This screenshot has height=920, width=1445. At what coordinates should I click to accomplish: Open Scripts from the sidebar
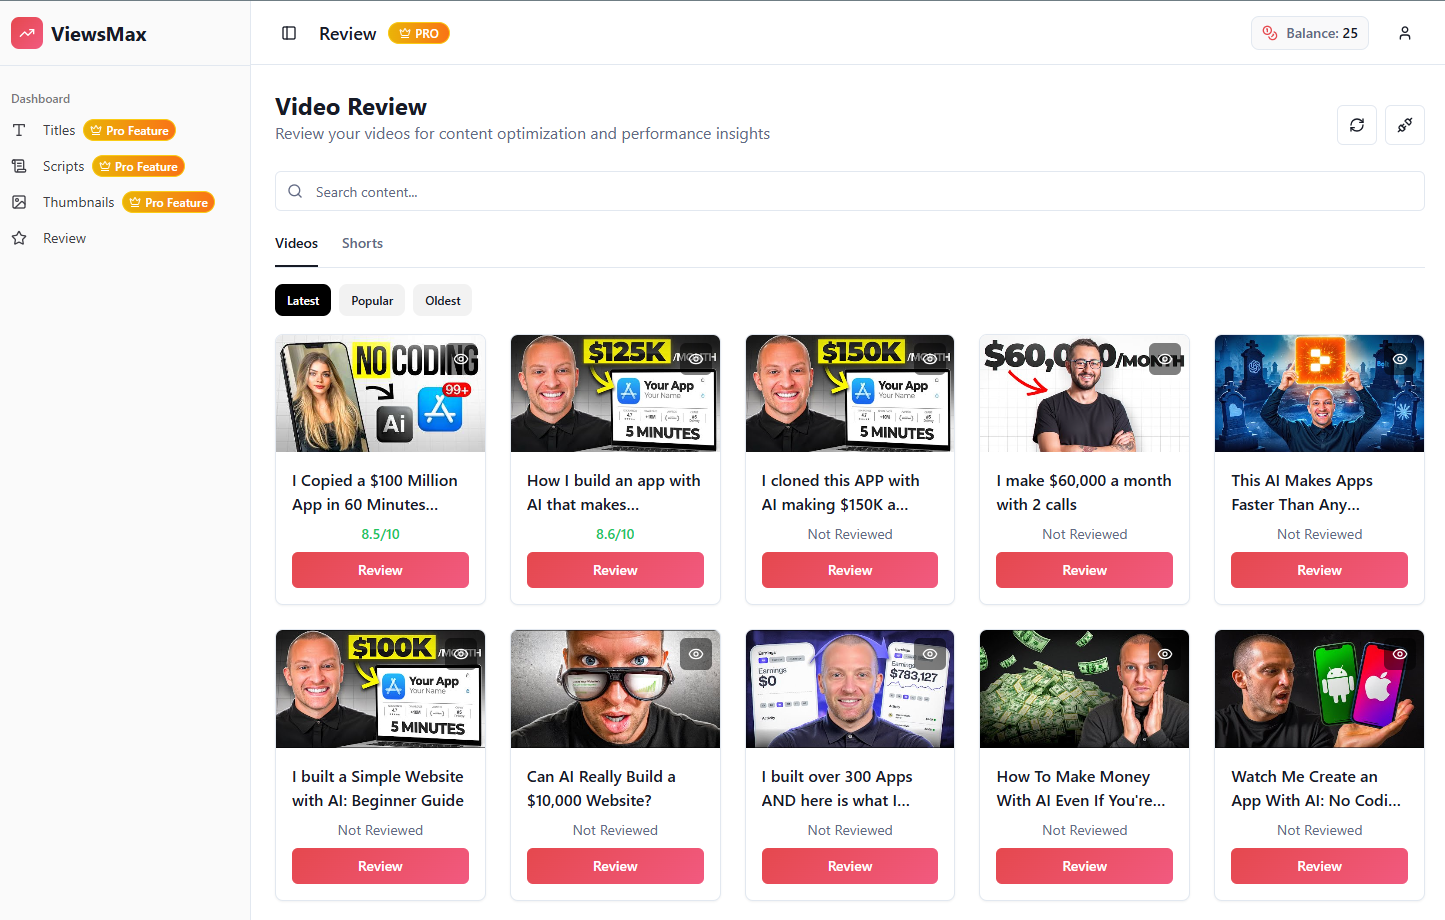(63, 166)
